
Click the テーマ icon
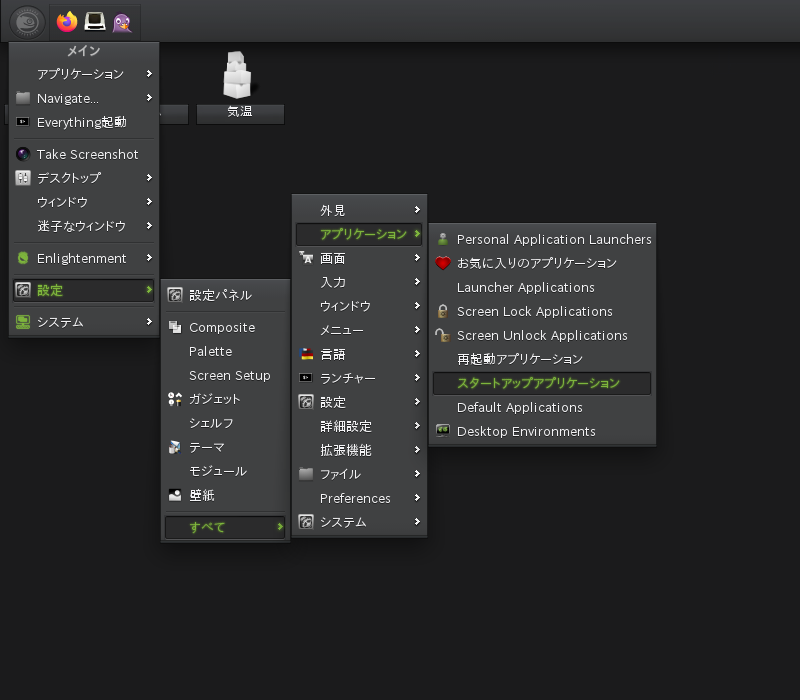tap(175, 447)
